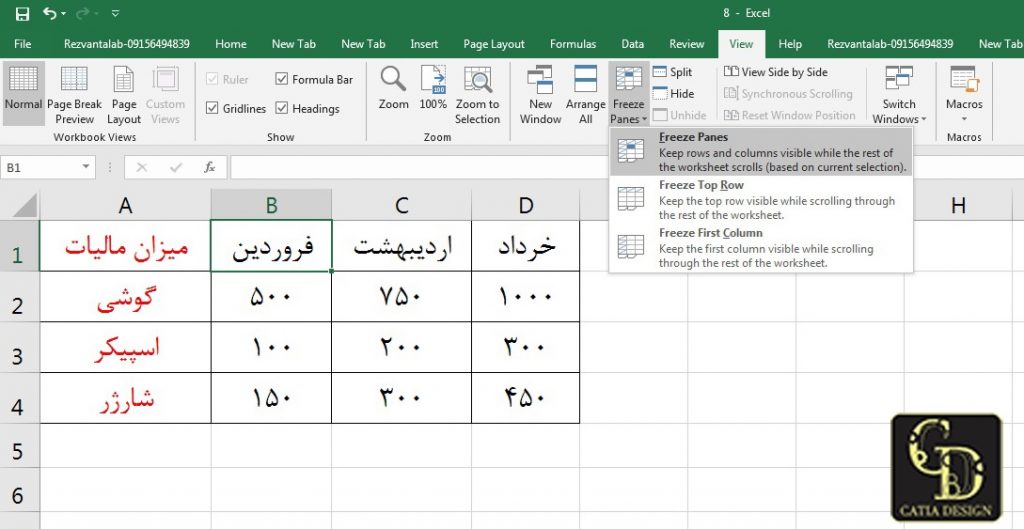Open a New Window

pos(540,93)
